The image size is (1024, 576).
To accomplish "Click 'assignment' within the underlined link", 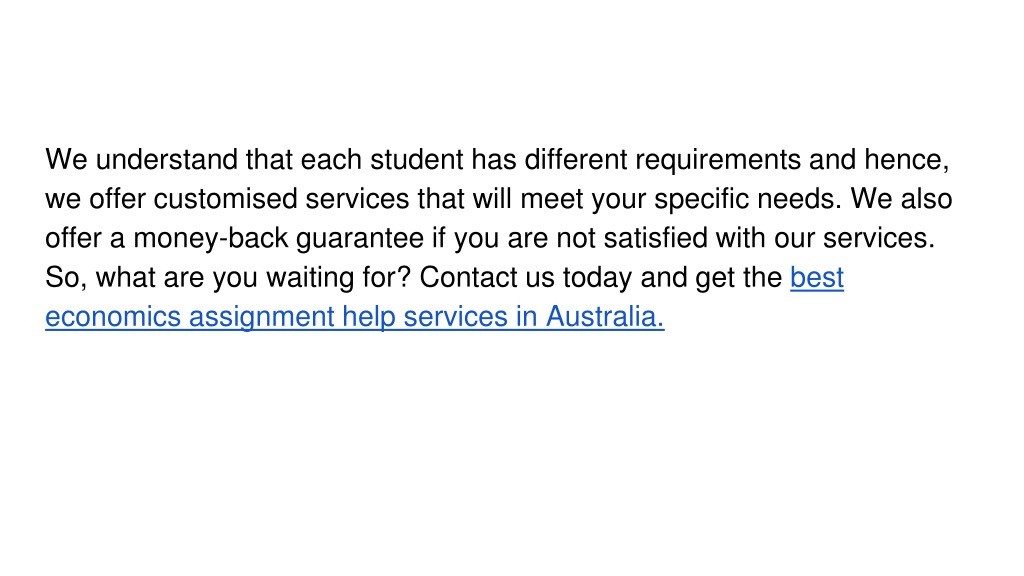I will (262, 317).
